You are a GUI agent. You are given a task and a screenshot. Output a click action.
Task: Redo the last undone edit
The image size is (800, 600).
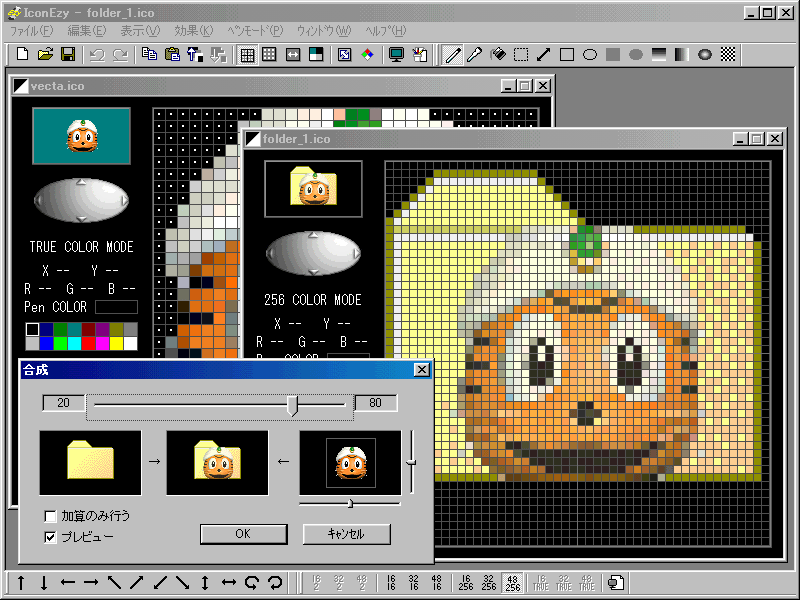pyautogui.click(x=120, y=55)
